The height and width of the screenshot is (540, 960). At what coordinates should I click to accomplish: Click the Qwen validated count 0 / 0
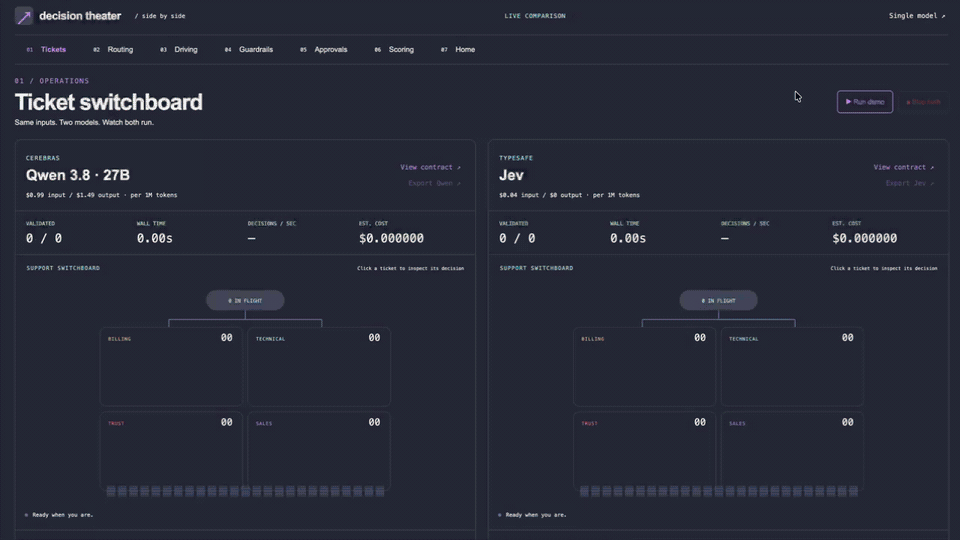point(43,238)
